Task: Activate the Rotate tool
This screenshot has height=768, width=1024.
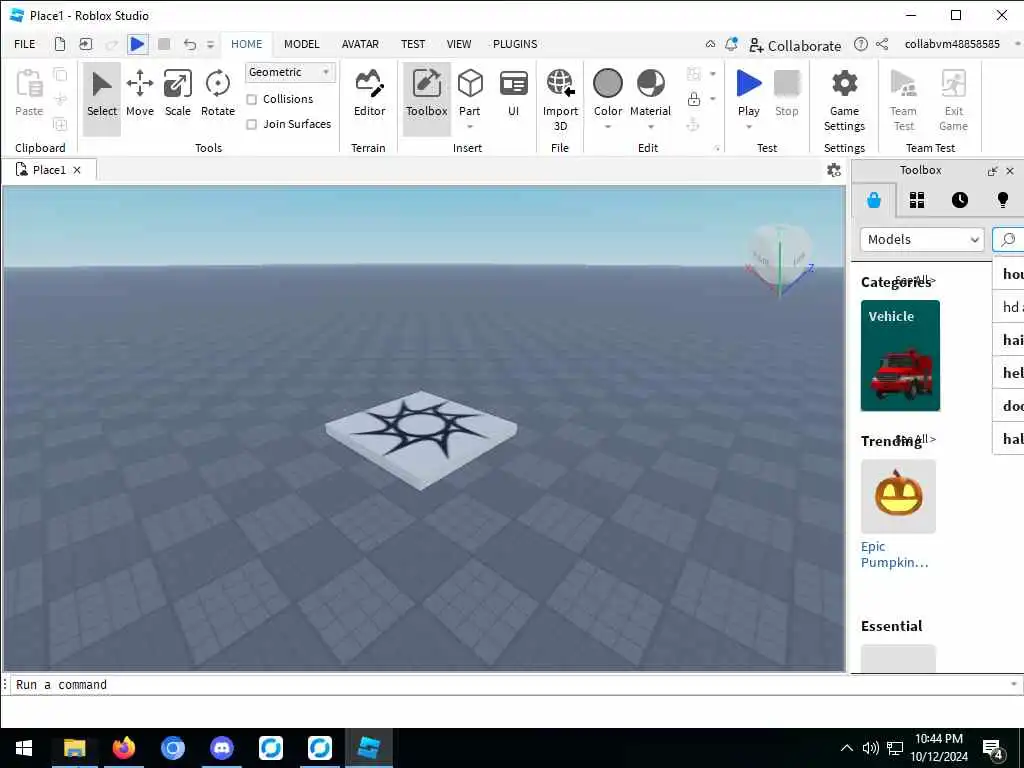Action: pos(217,95)
